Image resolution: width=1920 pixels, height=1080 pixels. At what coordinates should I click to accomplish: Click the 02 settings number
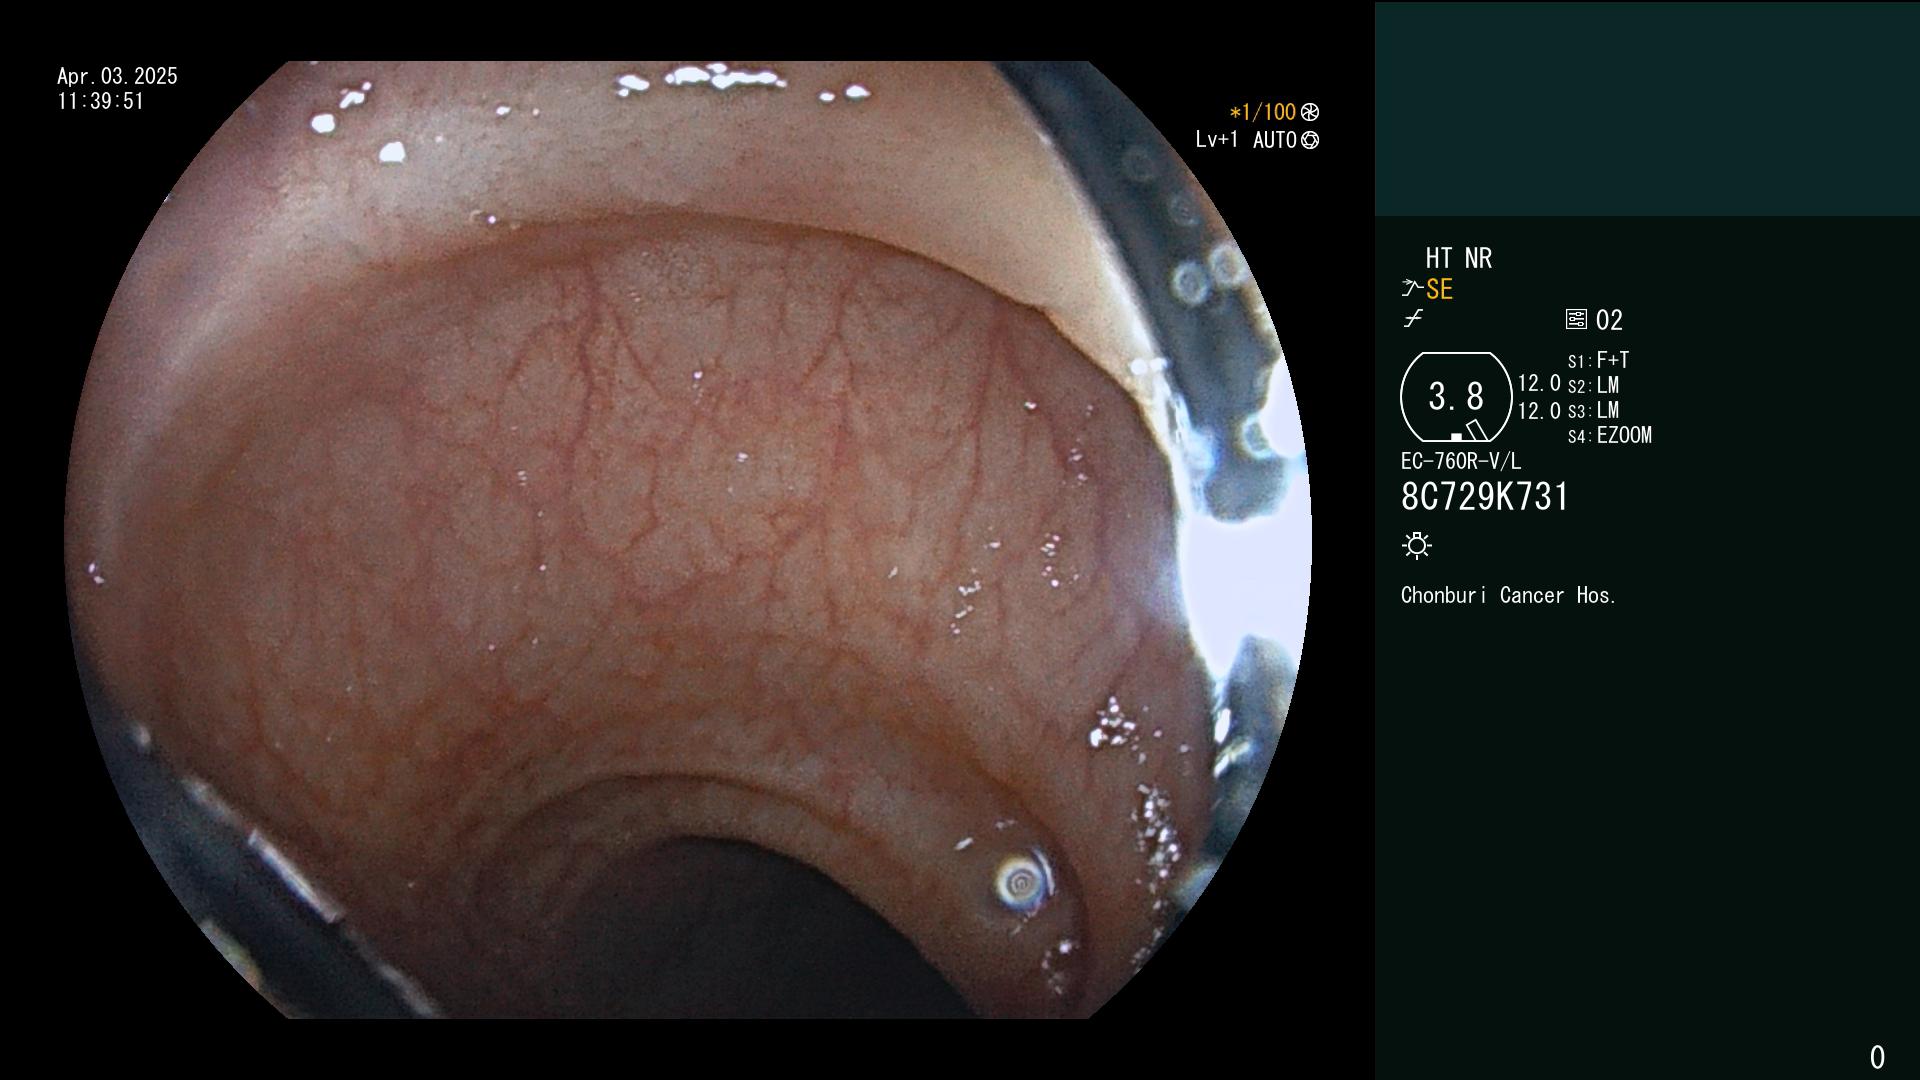click(x=1609, y=320)
